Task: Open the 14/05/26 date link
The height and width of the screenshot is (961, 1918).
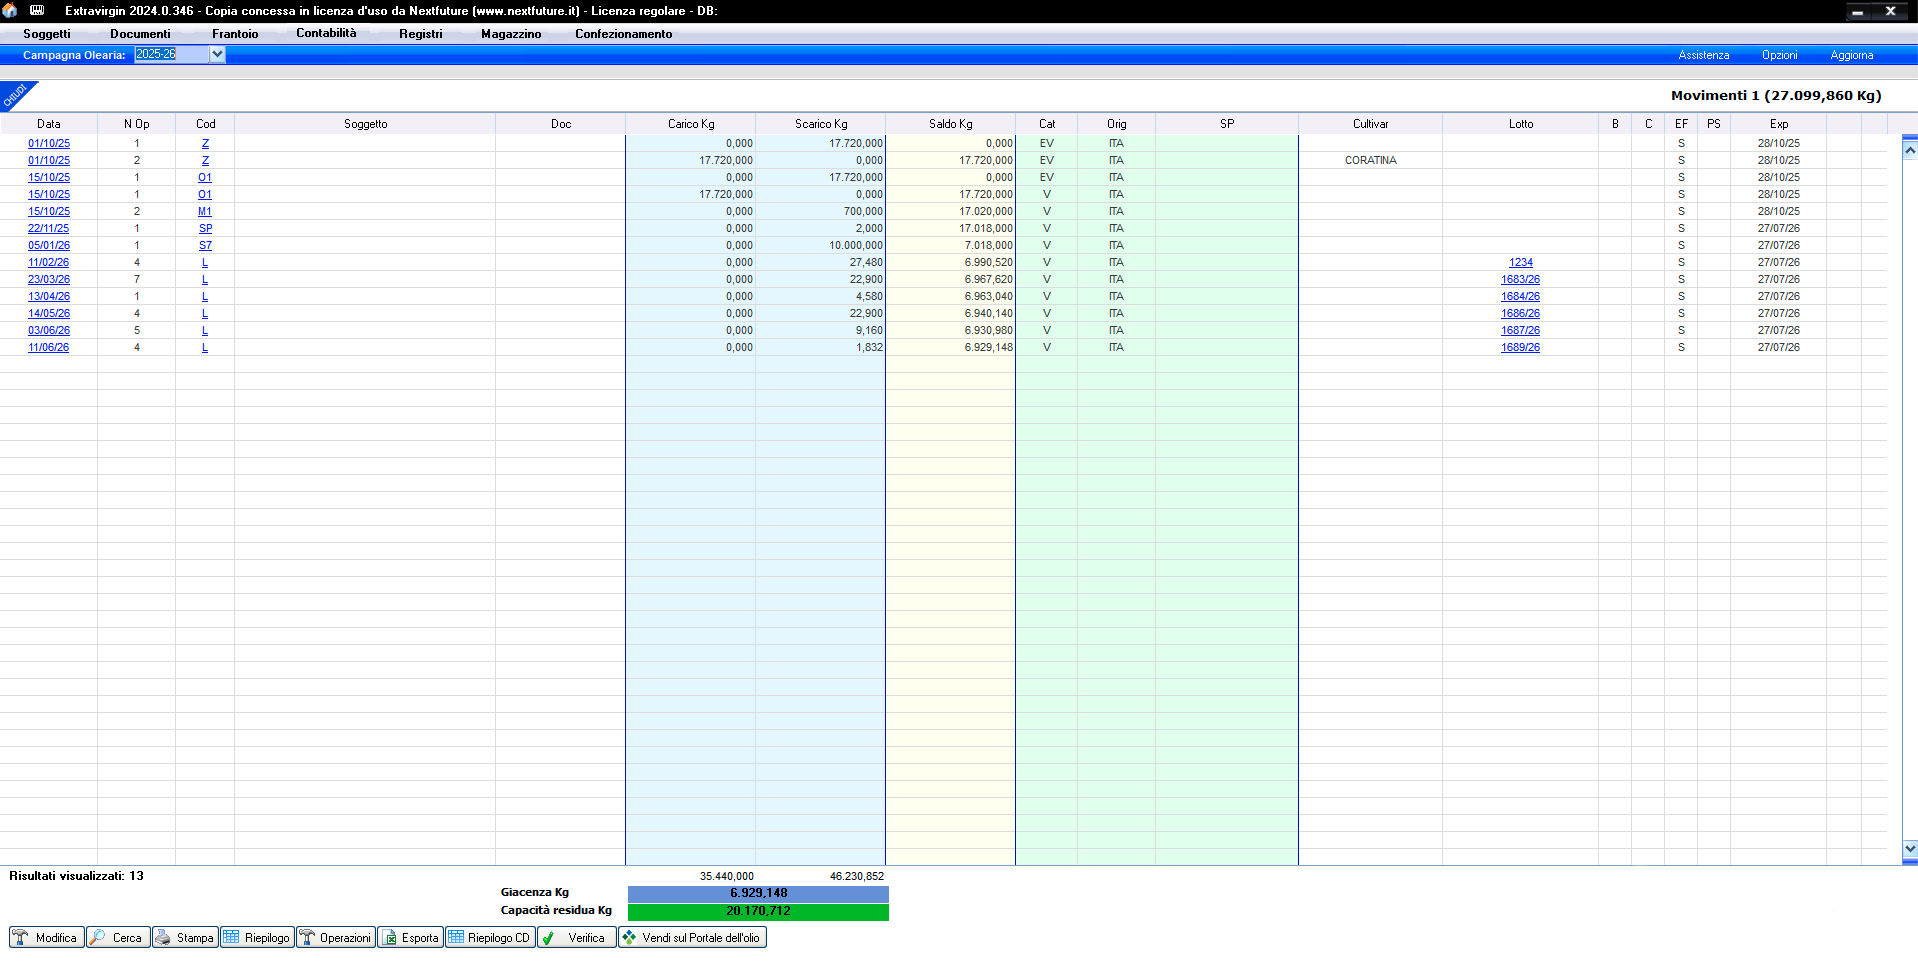Action: 49,313
